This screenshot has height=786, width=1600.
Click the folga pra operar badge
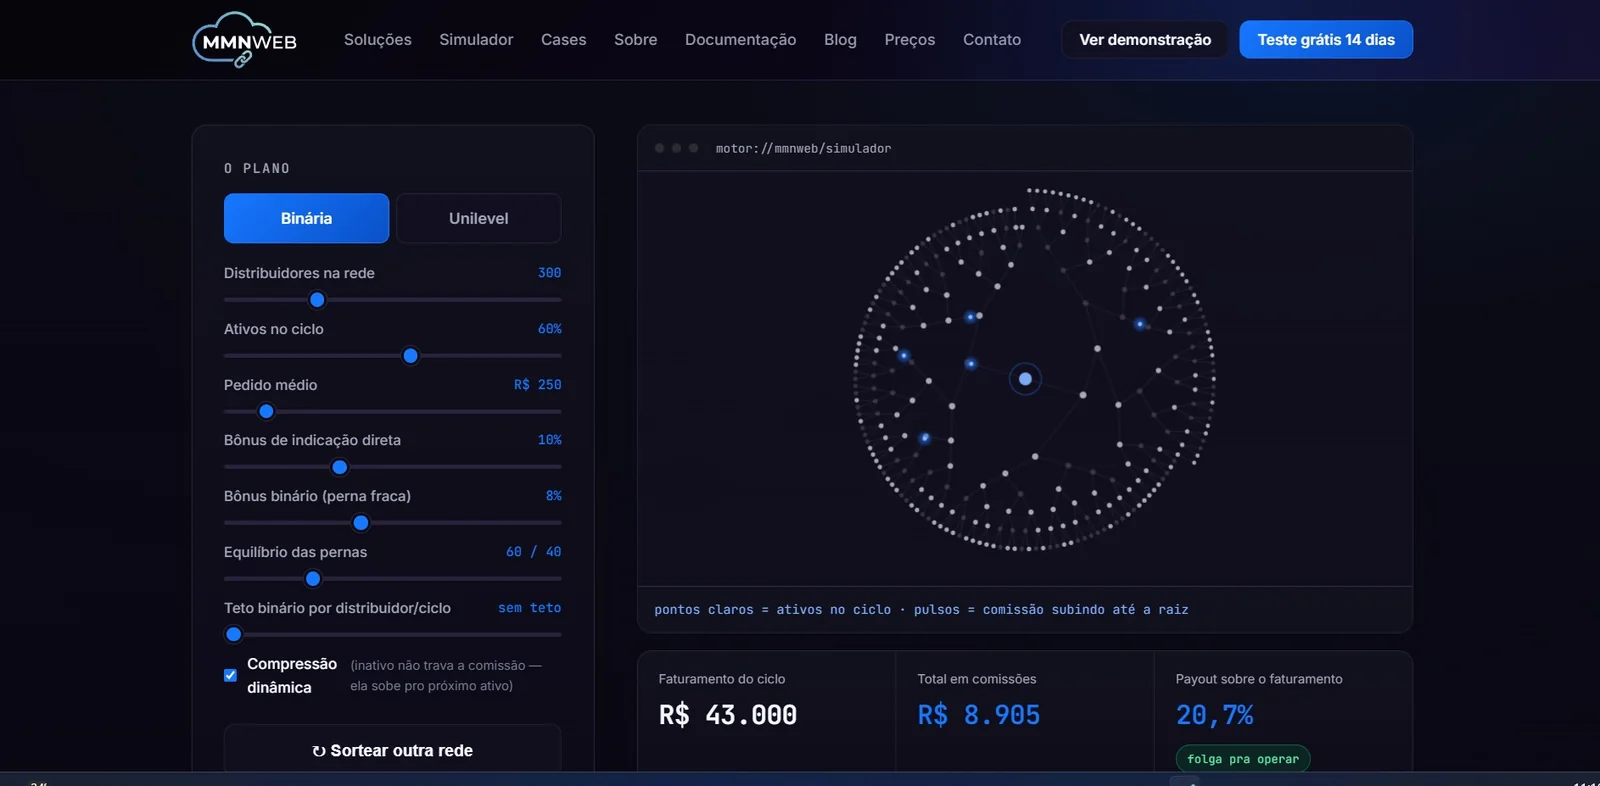(x=1243, y=759)
